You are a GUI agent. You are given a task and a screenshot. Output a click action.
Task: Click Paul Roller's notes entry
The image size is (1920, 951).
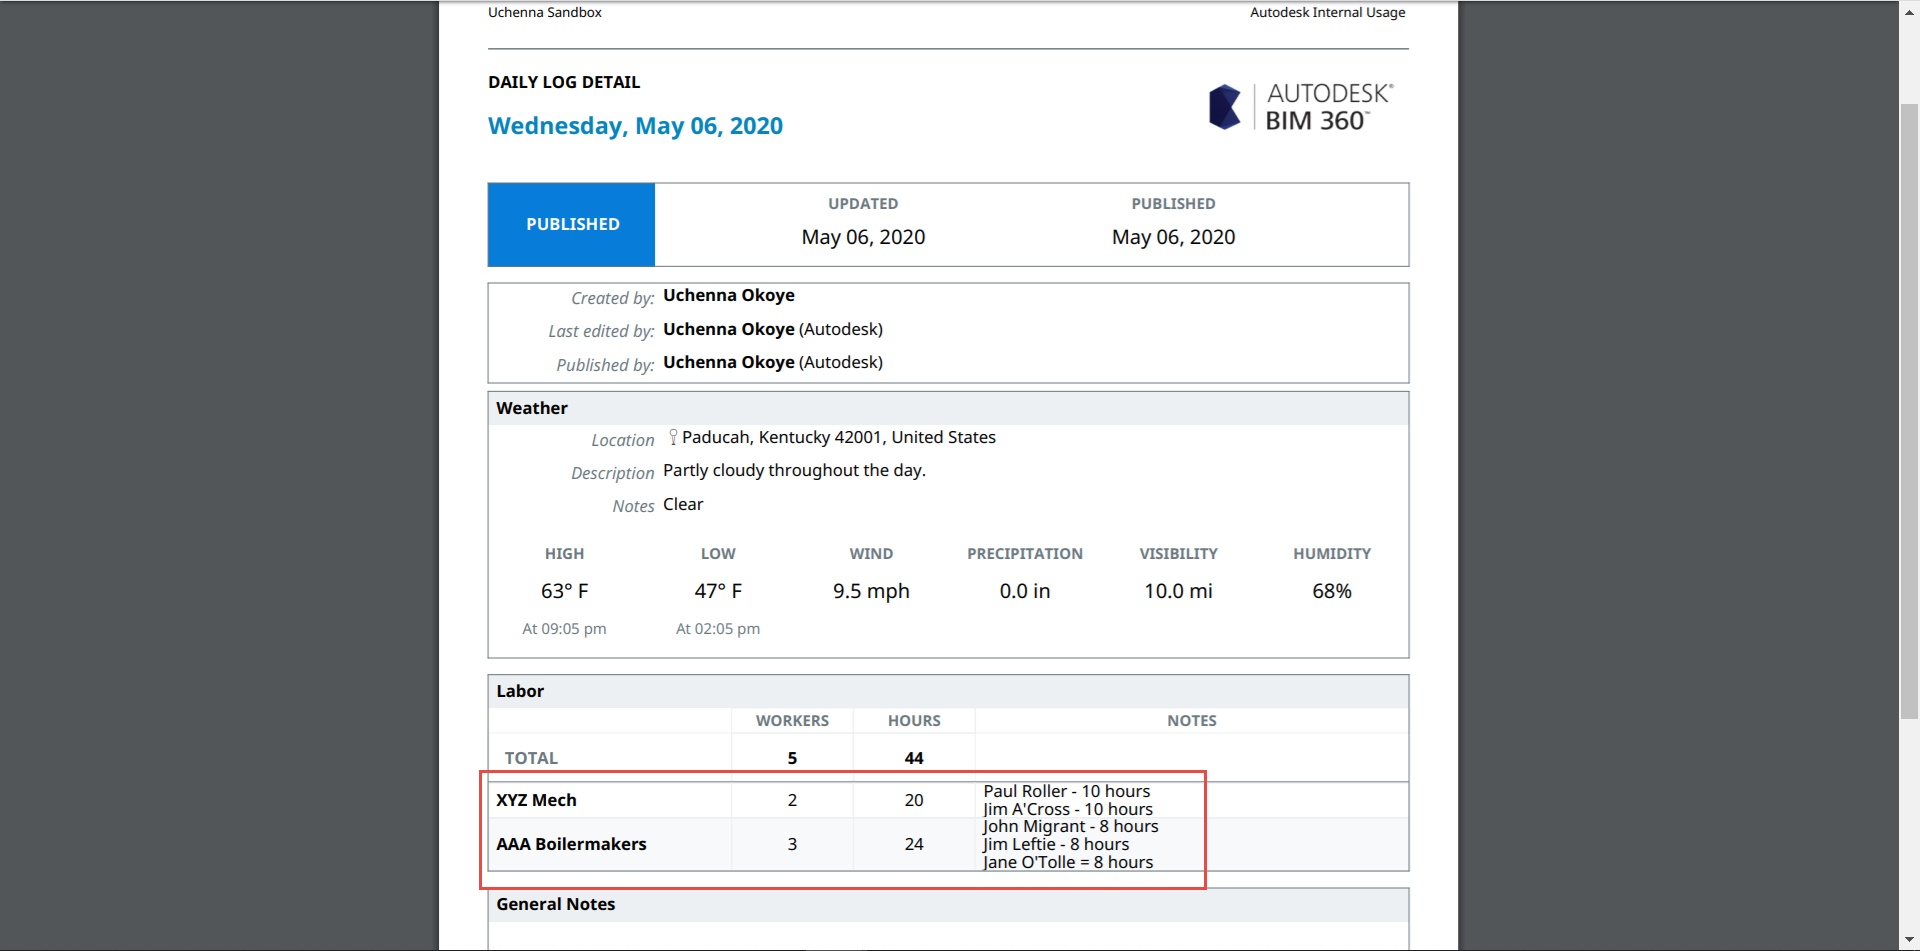(1065, 790)
